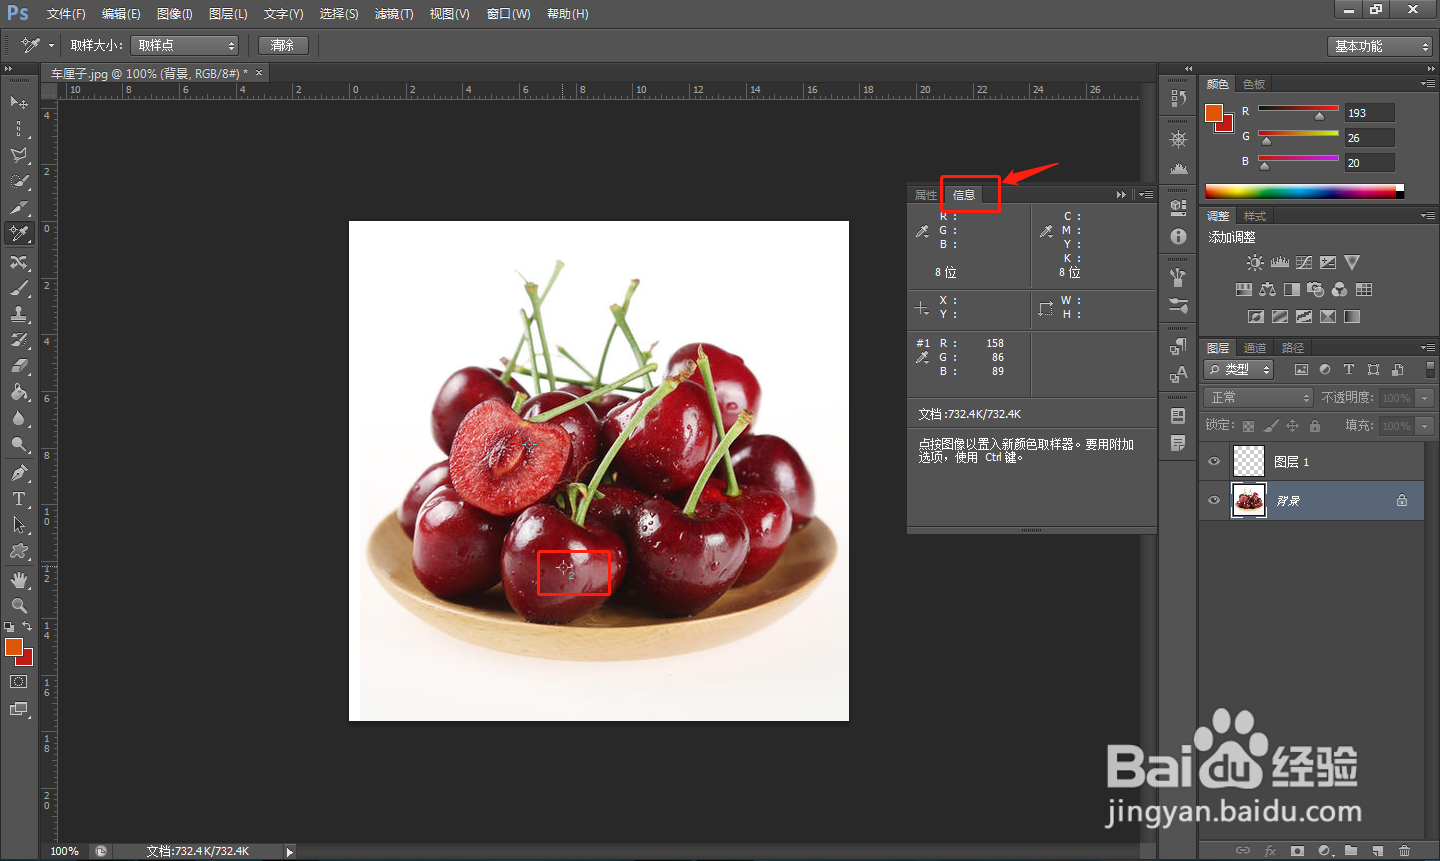
Task: Hide 图层 1 layer visibility eye
Action: (x=1214, y=461)
